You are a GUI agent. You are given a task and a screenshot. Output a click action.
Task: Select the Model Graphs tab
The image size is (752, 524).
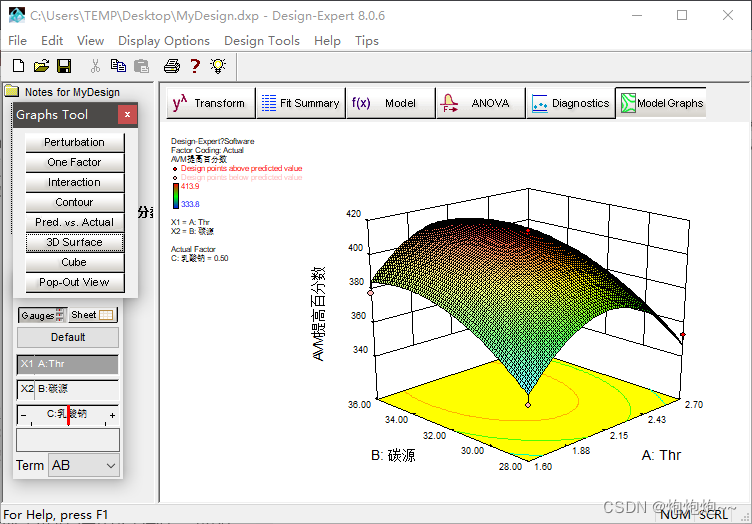[661, 103]
